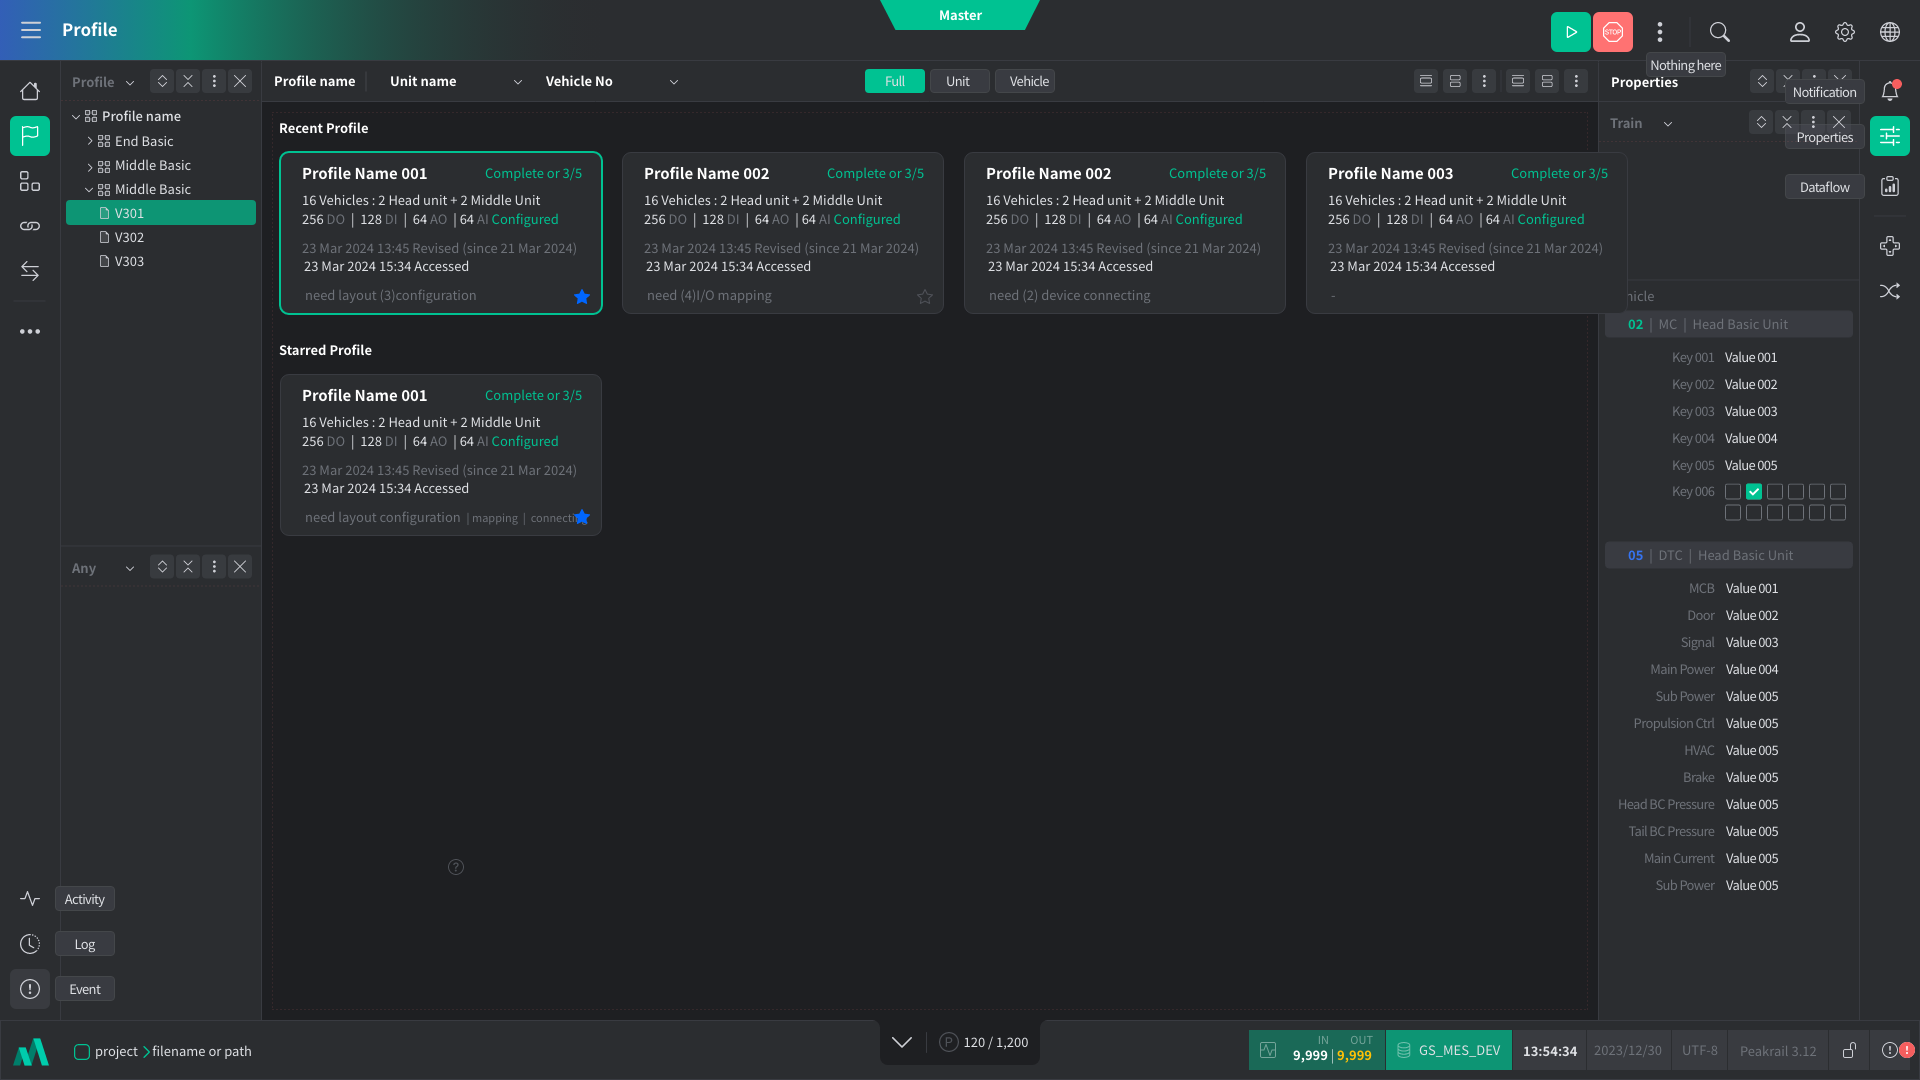Select V302 in the profile tree
Screen dimensions: 1920x1080
click(x=129, y=237)
